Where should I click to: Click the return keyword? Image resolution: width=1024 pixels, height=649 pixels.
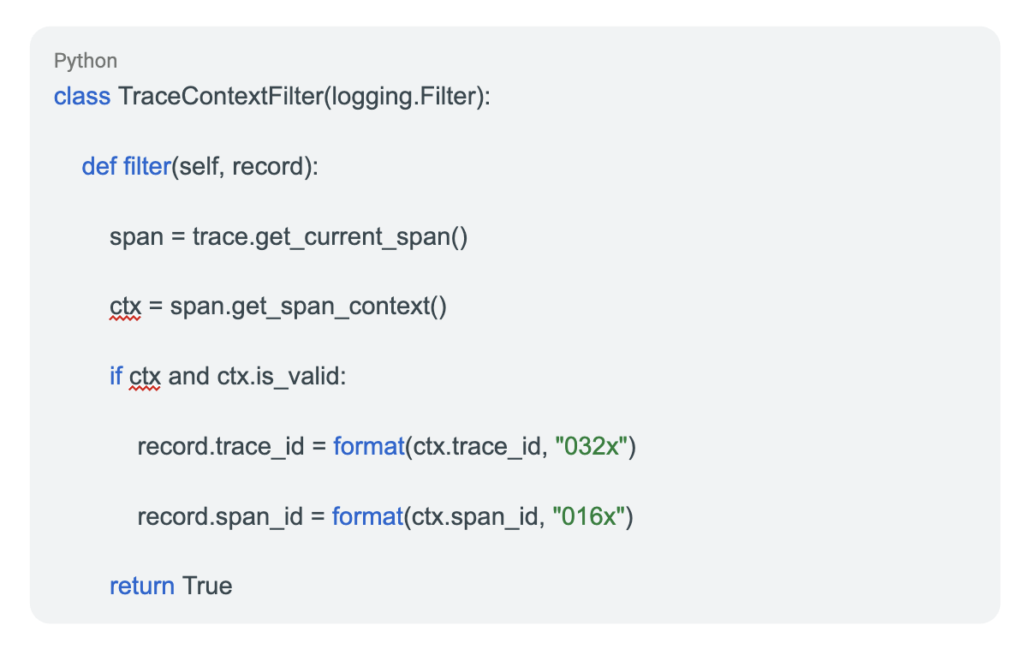(142, 586)
